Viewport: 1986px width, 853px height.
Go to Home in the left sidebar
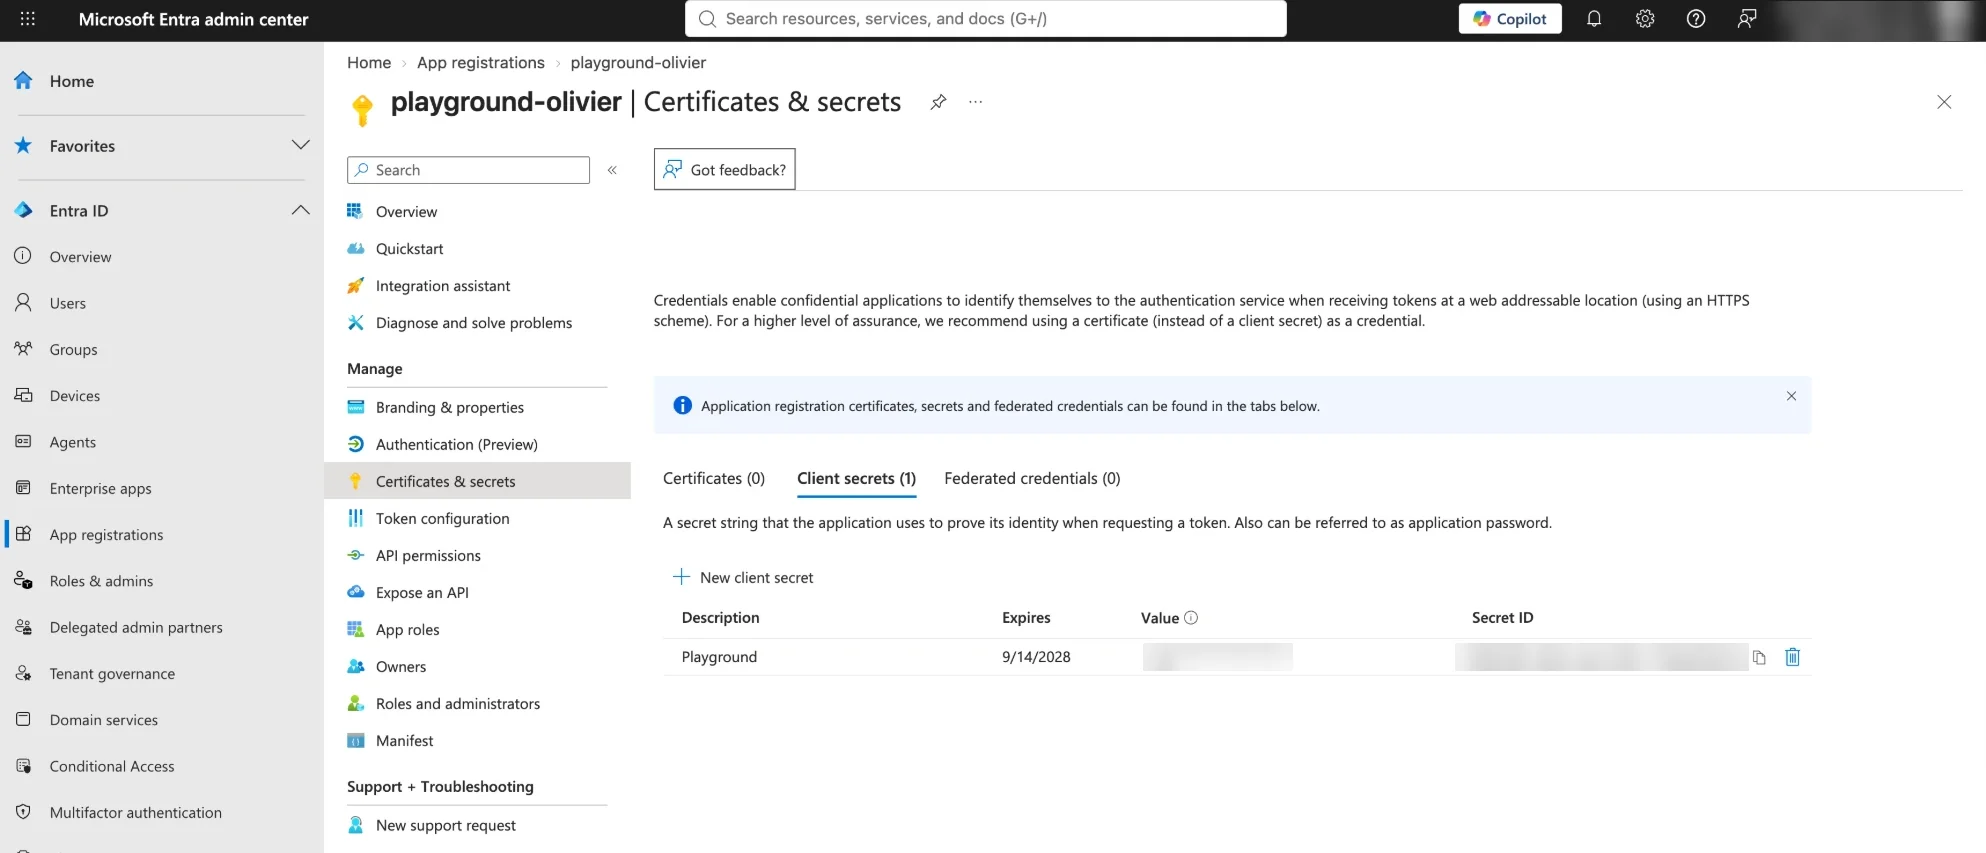pos(72,81)
